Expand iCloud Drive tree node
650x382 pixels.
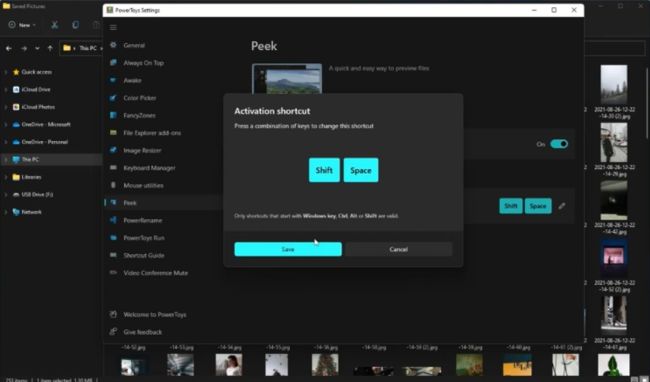6,89
